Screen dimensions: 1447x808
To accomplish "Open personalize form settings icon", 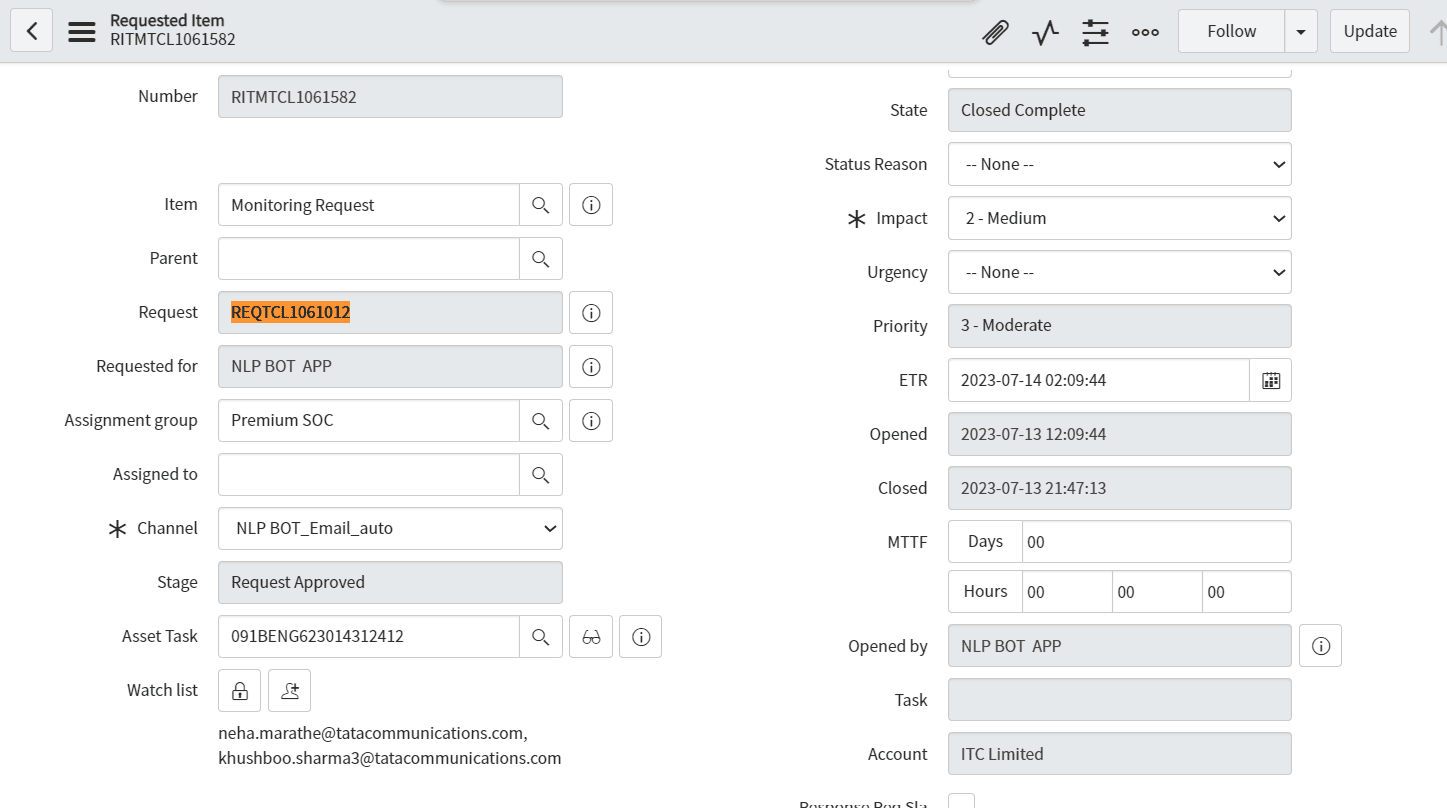I will point(1095,32).
